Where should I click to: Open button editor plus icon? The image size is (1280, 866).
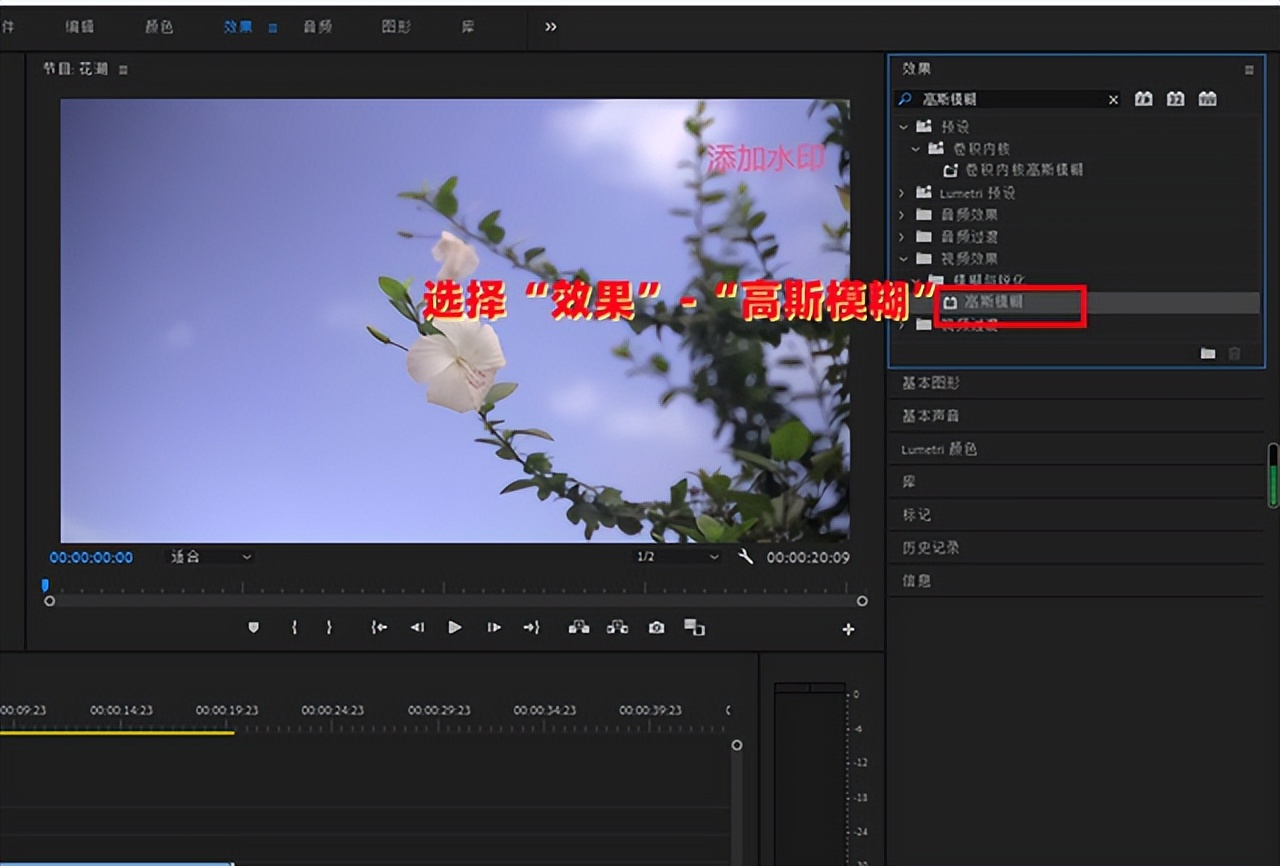point(848,629)
